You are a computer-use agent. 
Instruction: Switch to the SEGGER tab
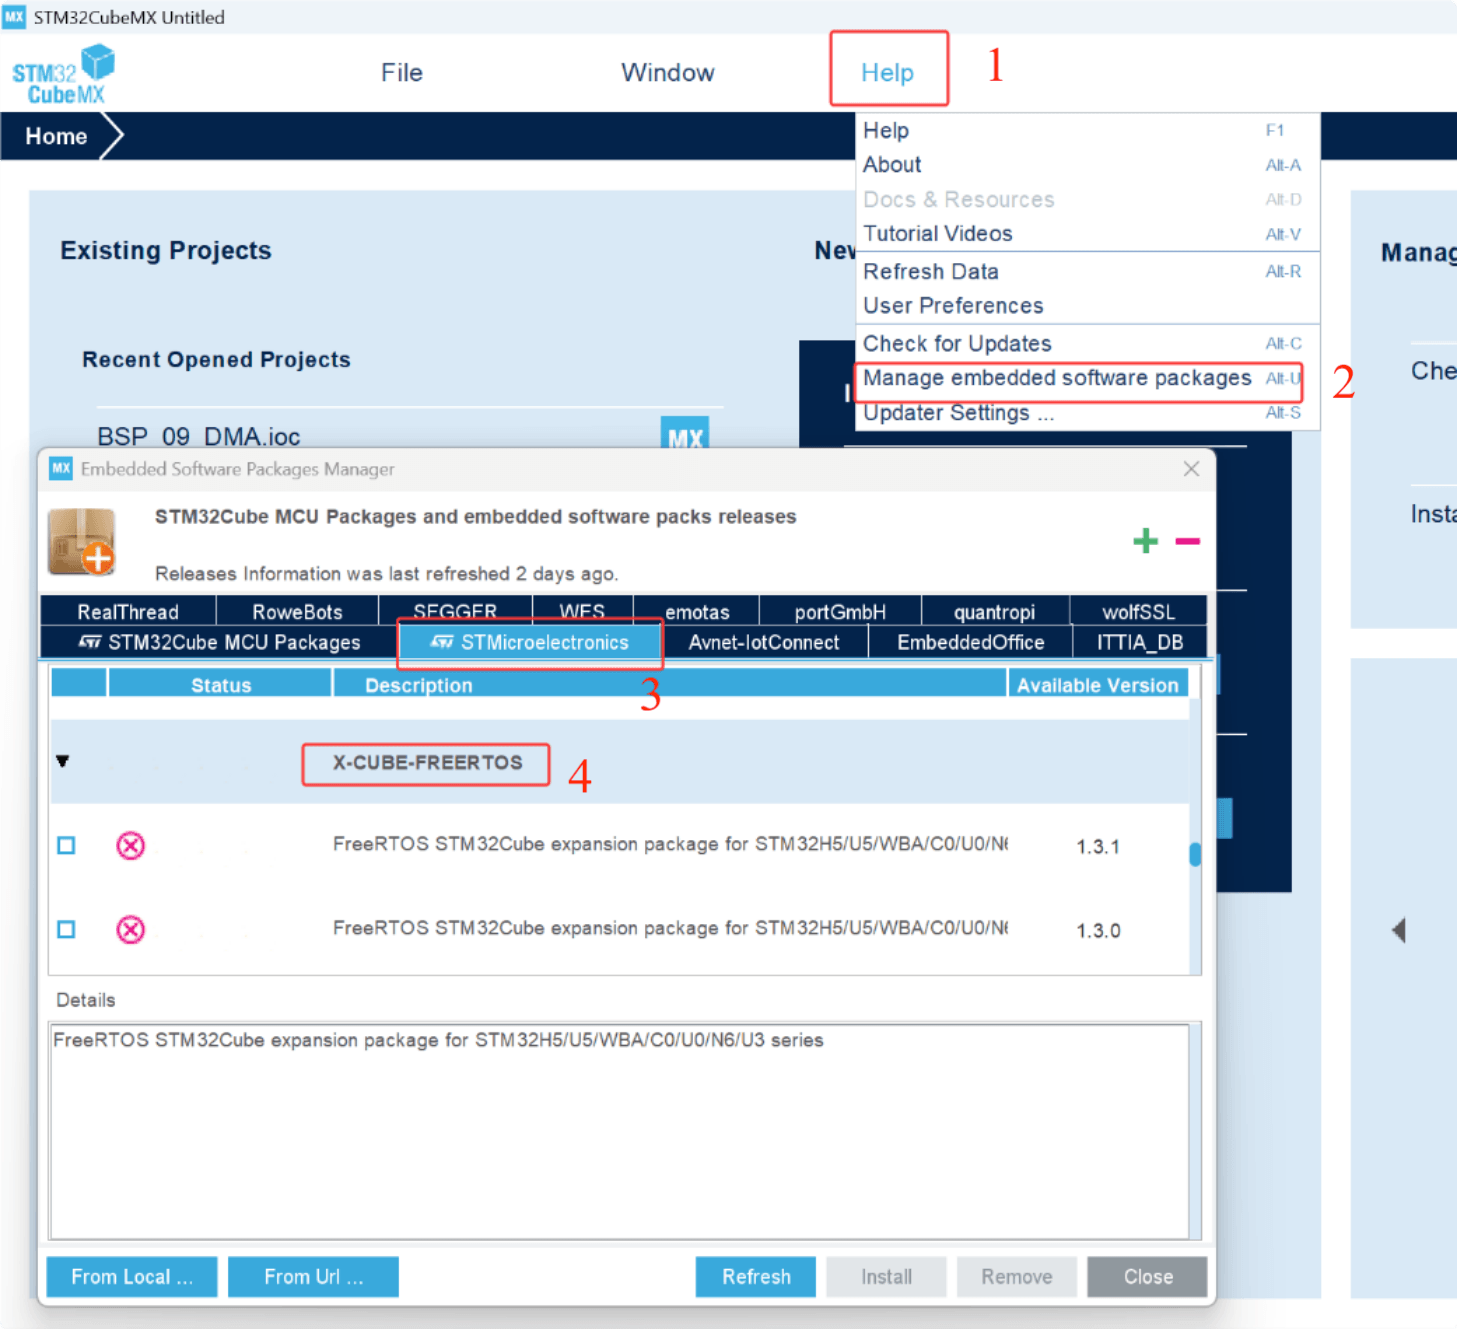click(455, 611)
